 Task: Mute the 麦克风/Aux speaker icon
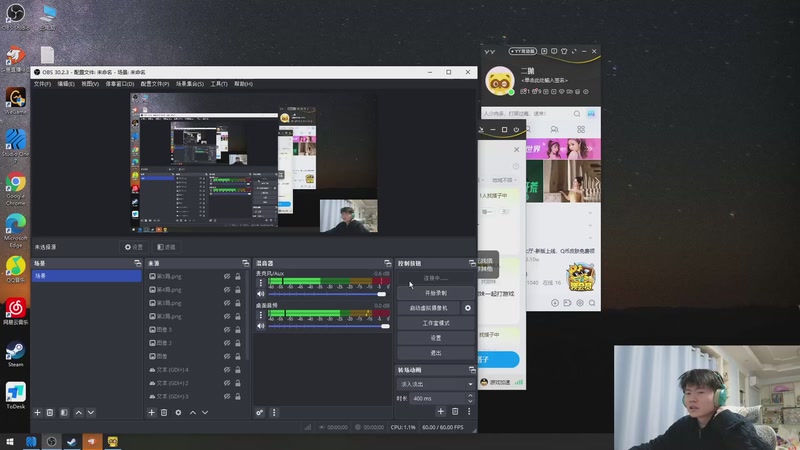click(x=261, y=294)
